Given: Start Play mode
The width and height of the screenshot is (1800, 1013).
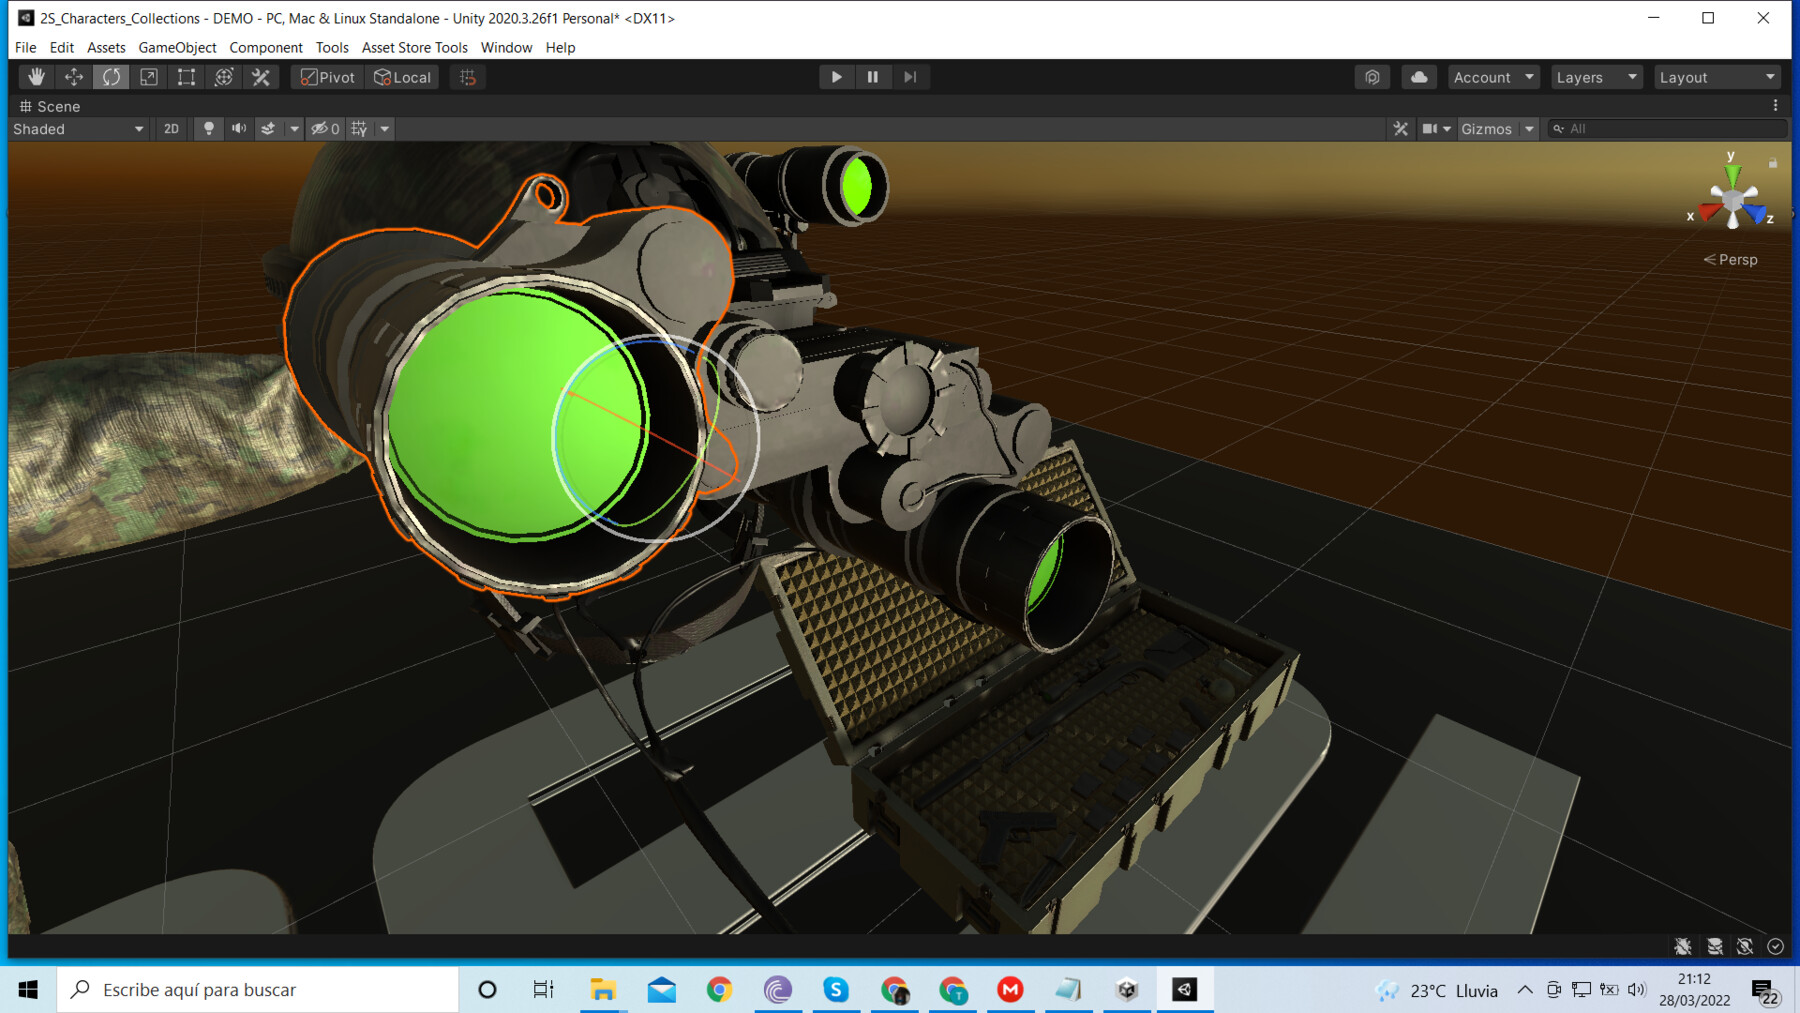Looking at the screenshot, I should coord(836,77).
